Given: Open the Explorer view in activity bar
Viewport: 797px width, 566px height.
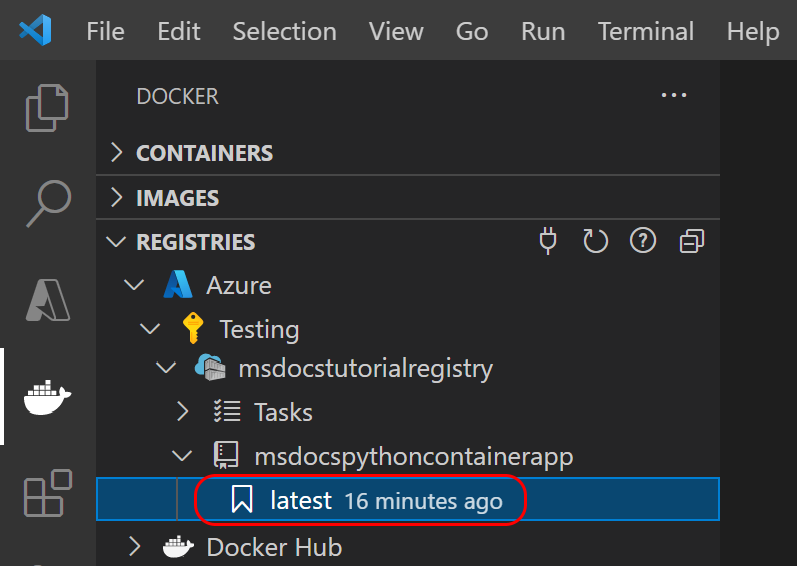Looking at the screenshot, I should click(47, 108).
